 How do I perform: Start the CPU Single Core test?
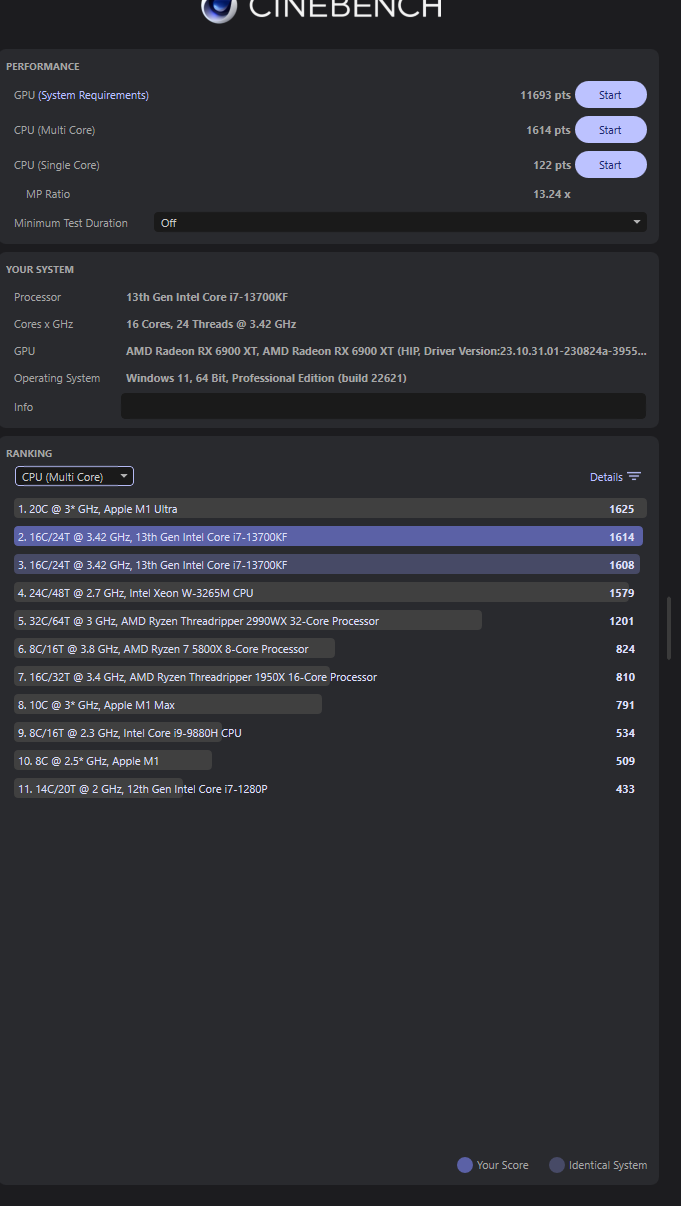click(x=610, y=164)
